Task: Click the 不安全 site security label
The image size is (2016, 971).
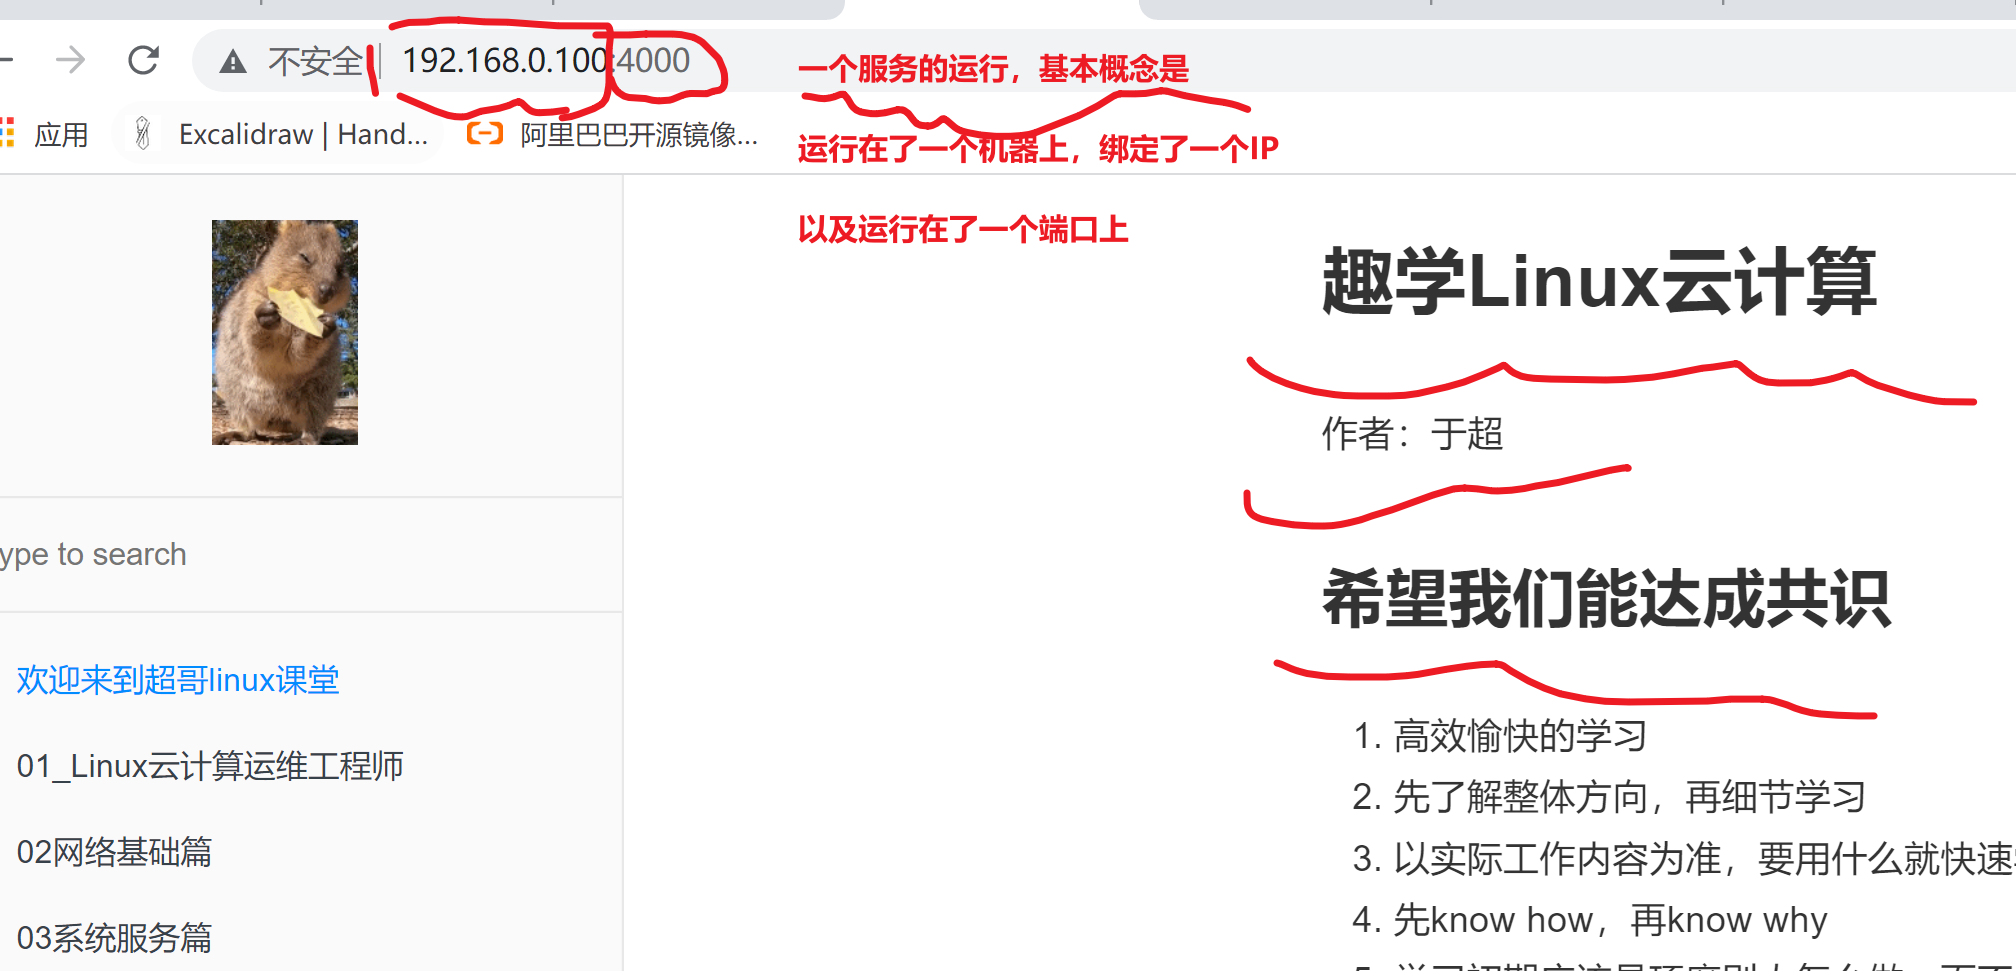Action: point(315,62)
